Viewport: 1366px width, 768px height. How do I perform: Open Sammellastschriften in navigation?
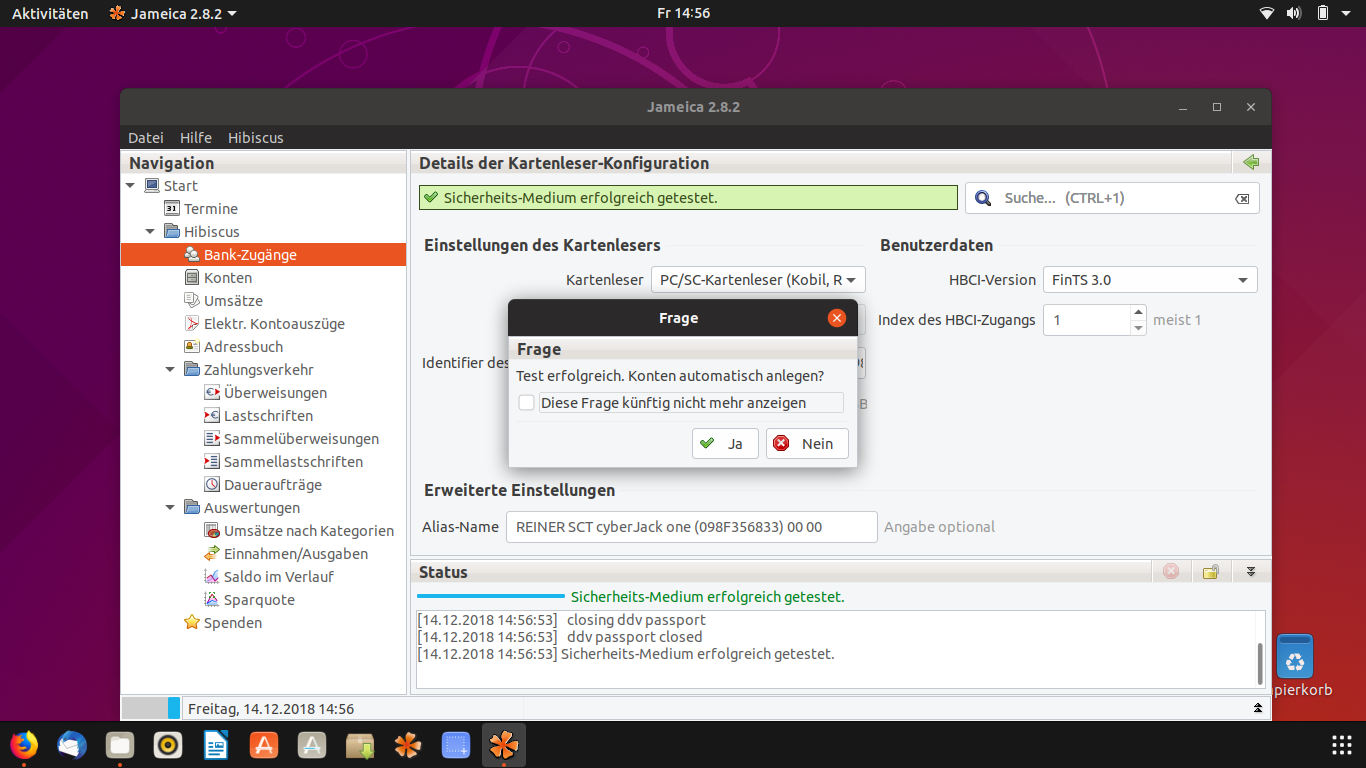(x=283, y=462)
